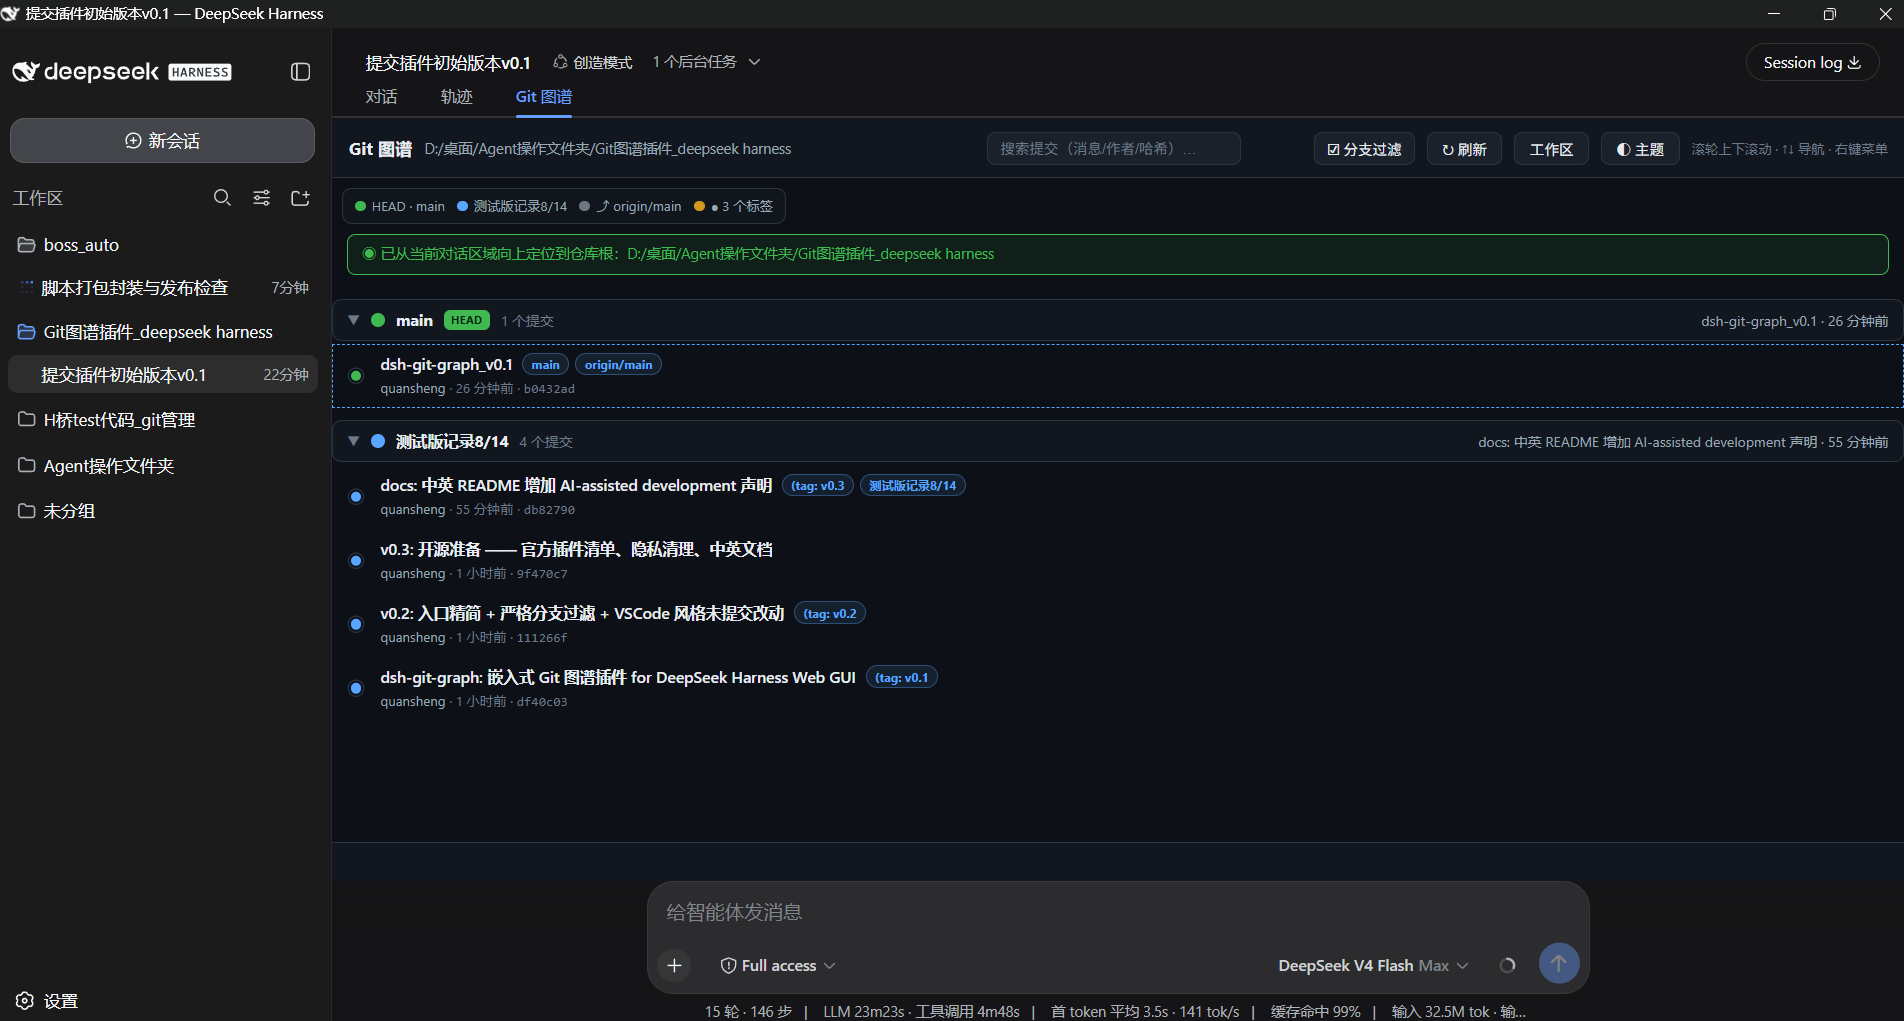Screen dimensions: 1904x1021
Task: Select commit dsh-git-graph_v0.1
Action: 1117,376
